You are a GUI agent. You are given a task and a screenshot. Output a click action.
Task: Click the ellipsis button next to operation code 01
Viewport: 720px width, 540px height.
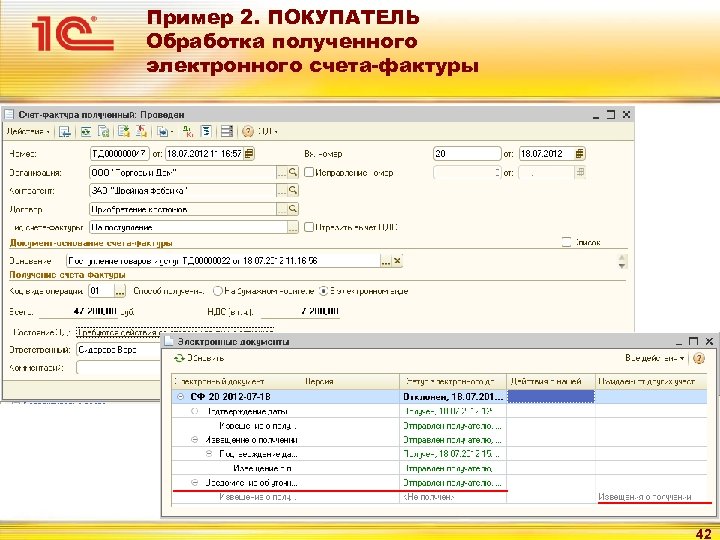point(119,291)
